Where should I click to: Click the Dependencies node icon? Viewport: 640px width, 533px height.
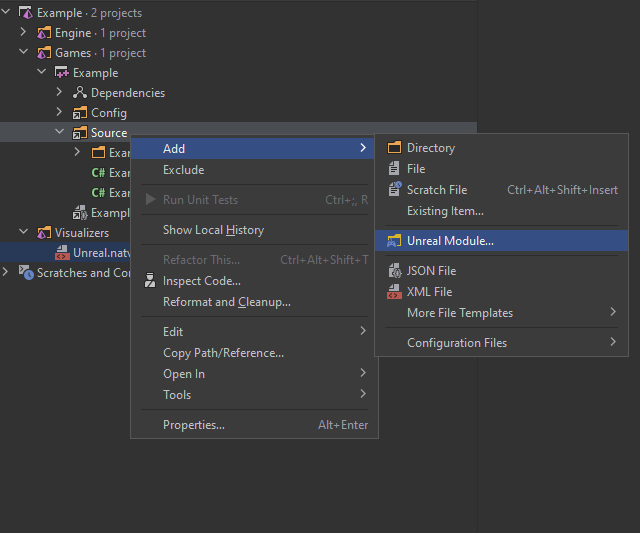(80, 93)
